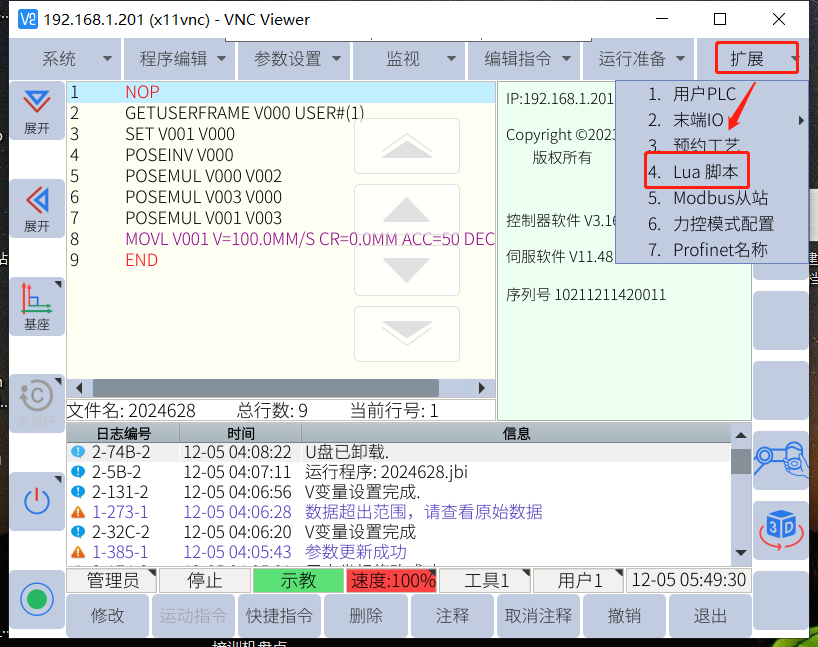Open the 系统 dropdown menu
This screenshot has width=818, height=647.
tap(65, 59)
